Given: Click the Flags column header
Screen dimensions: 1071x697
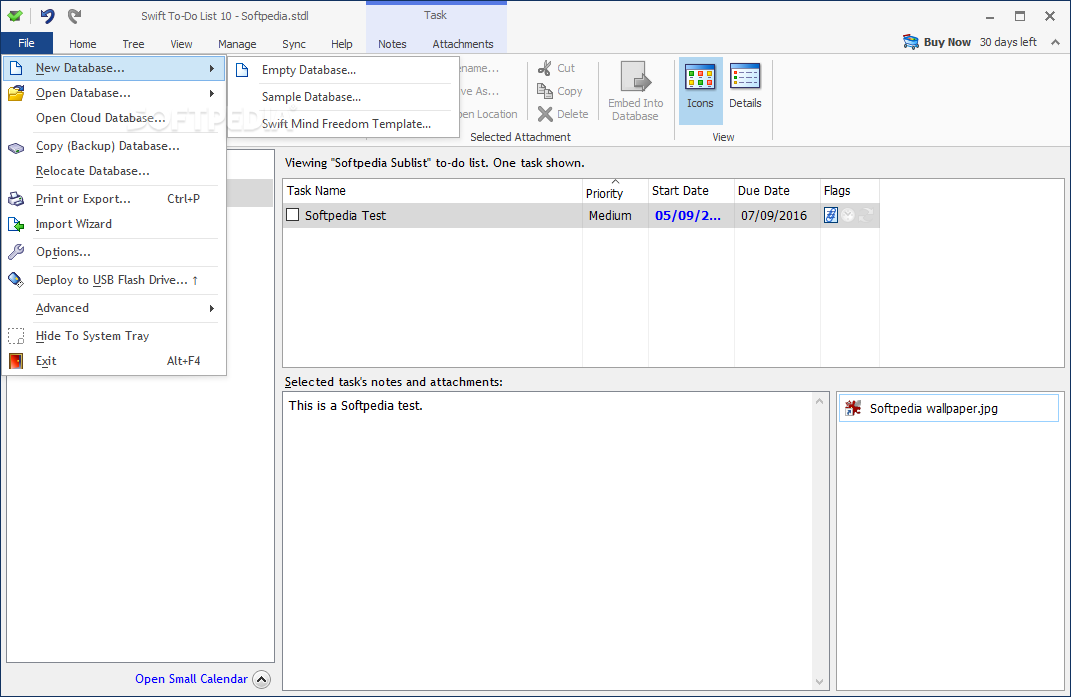Looking at the screenshot, I should pos(850,191).
